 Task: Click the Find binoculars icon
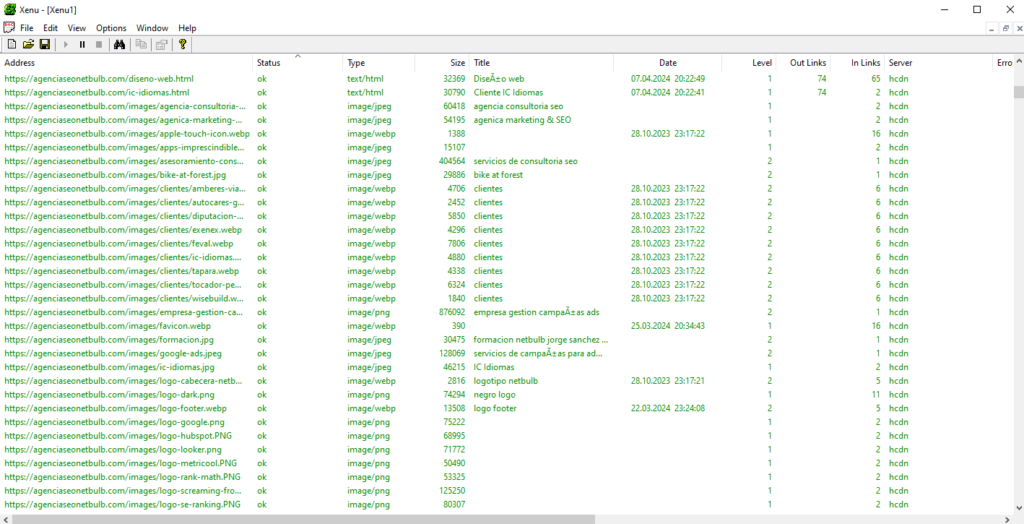pyautogui.click(x=119, y=45)
